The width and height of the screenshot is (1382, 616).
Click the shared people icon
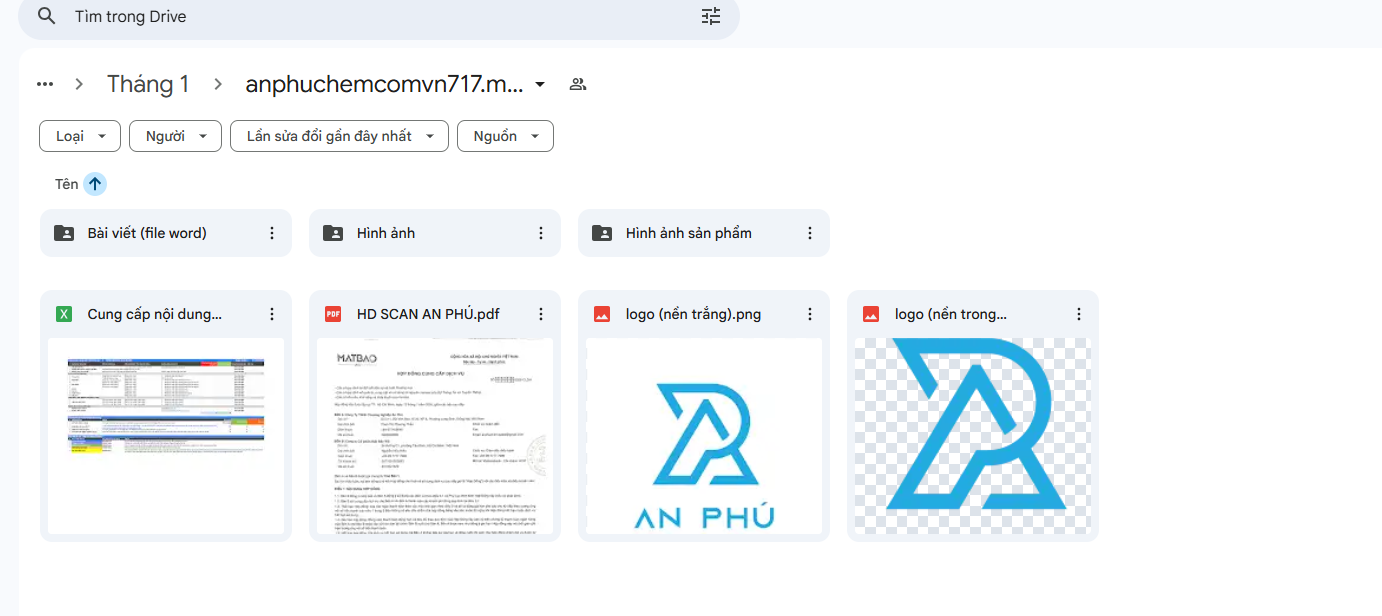coord(577,84)
